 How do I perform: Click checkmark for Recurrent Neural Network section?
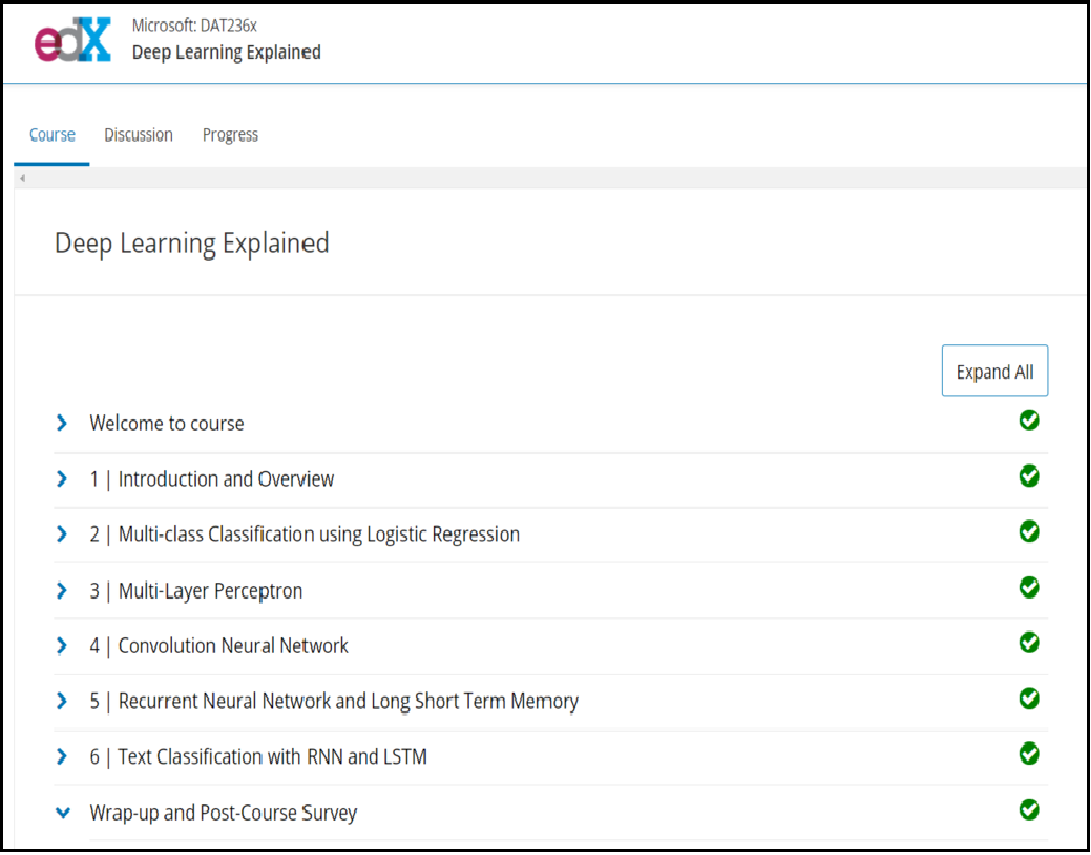point(1029,698)
